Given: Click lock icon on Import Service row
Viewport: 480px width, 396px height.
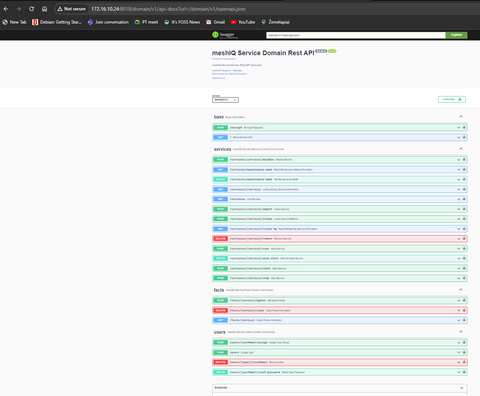Looking at the screenshot, I should (x=464, y=209).
